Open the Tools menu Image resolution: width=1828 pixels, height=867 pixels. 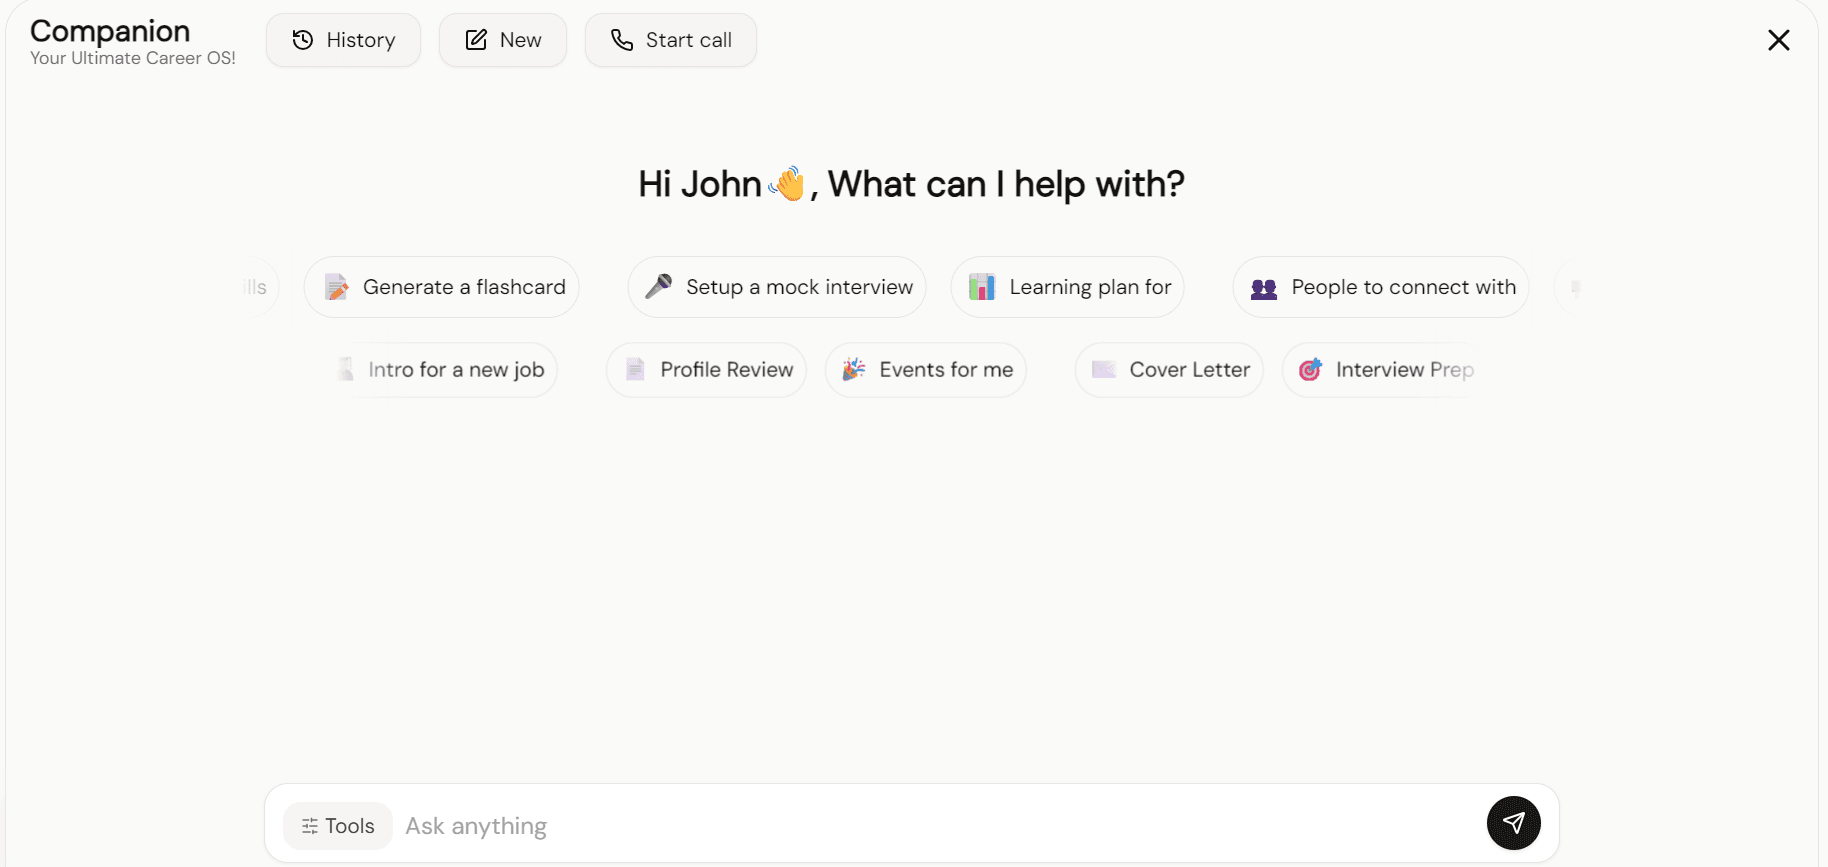click(338, 826)
